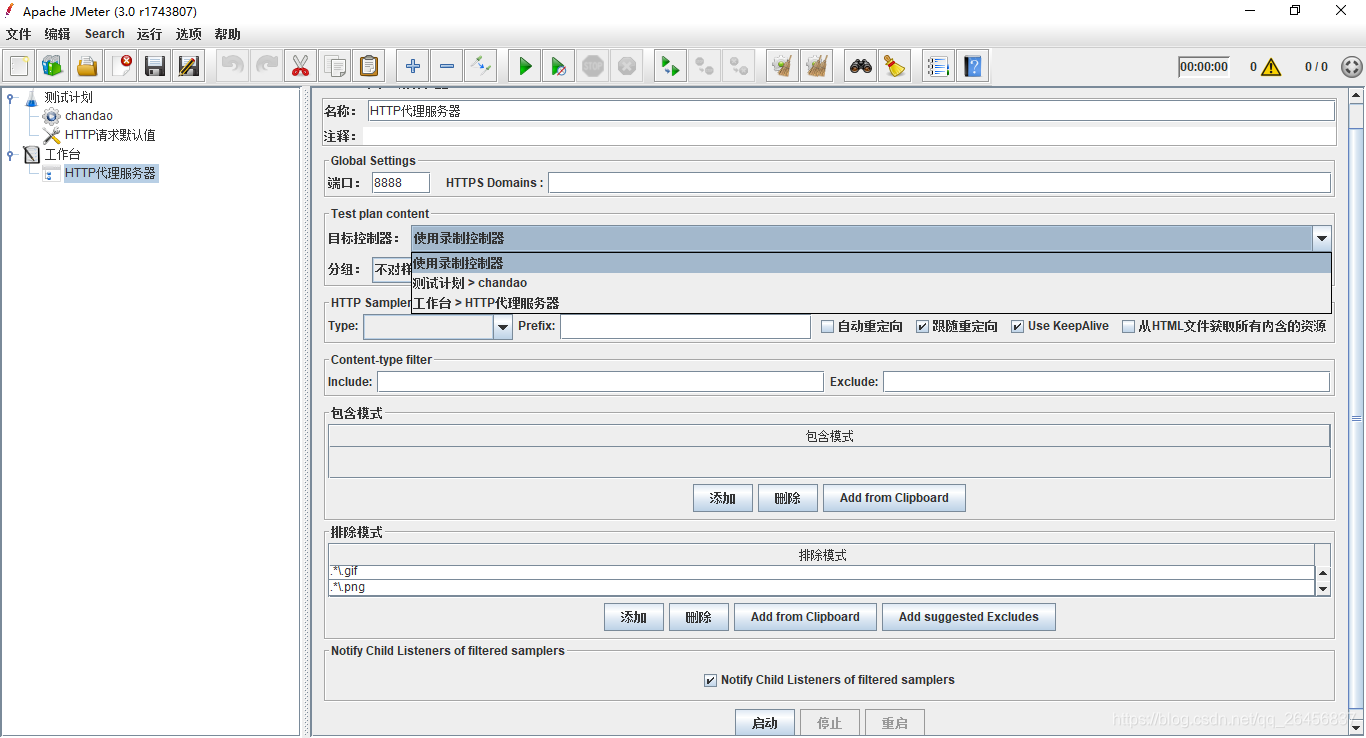1366x738 pixels.
Task: Click Add suggested Excludes button
Action: tap(968, 617)
